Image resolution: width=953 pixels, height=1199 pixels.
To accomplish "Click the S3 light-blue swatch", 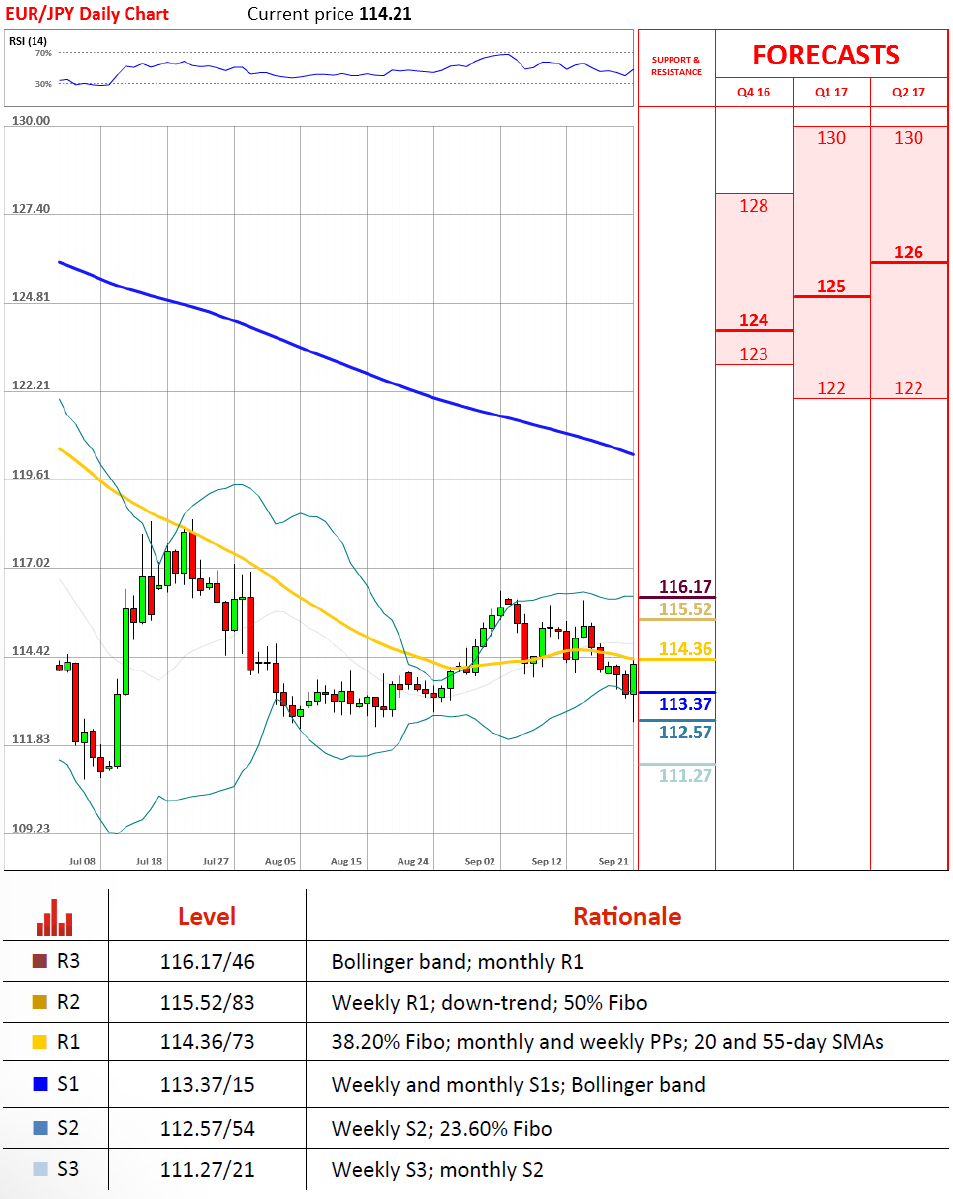I will [41, 1168].
